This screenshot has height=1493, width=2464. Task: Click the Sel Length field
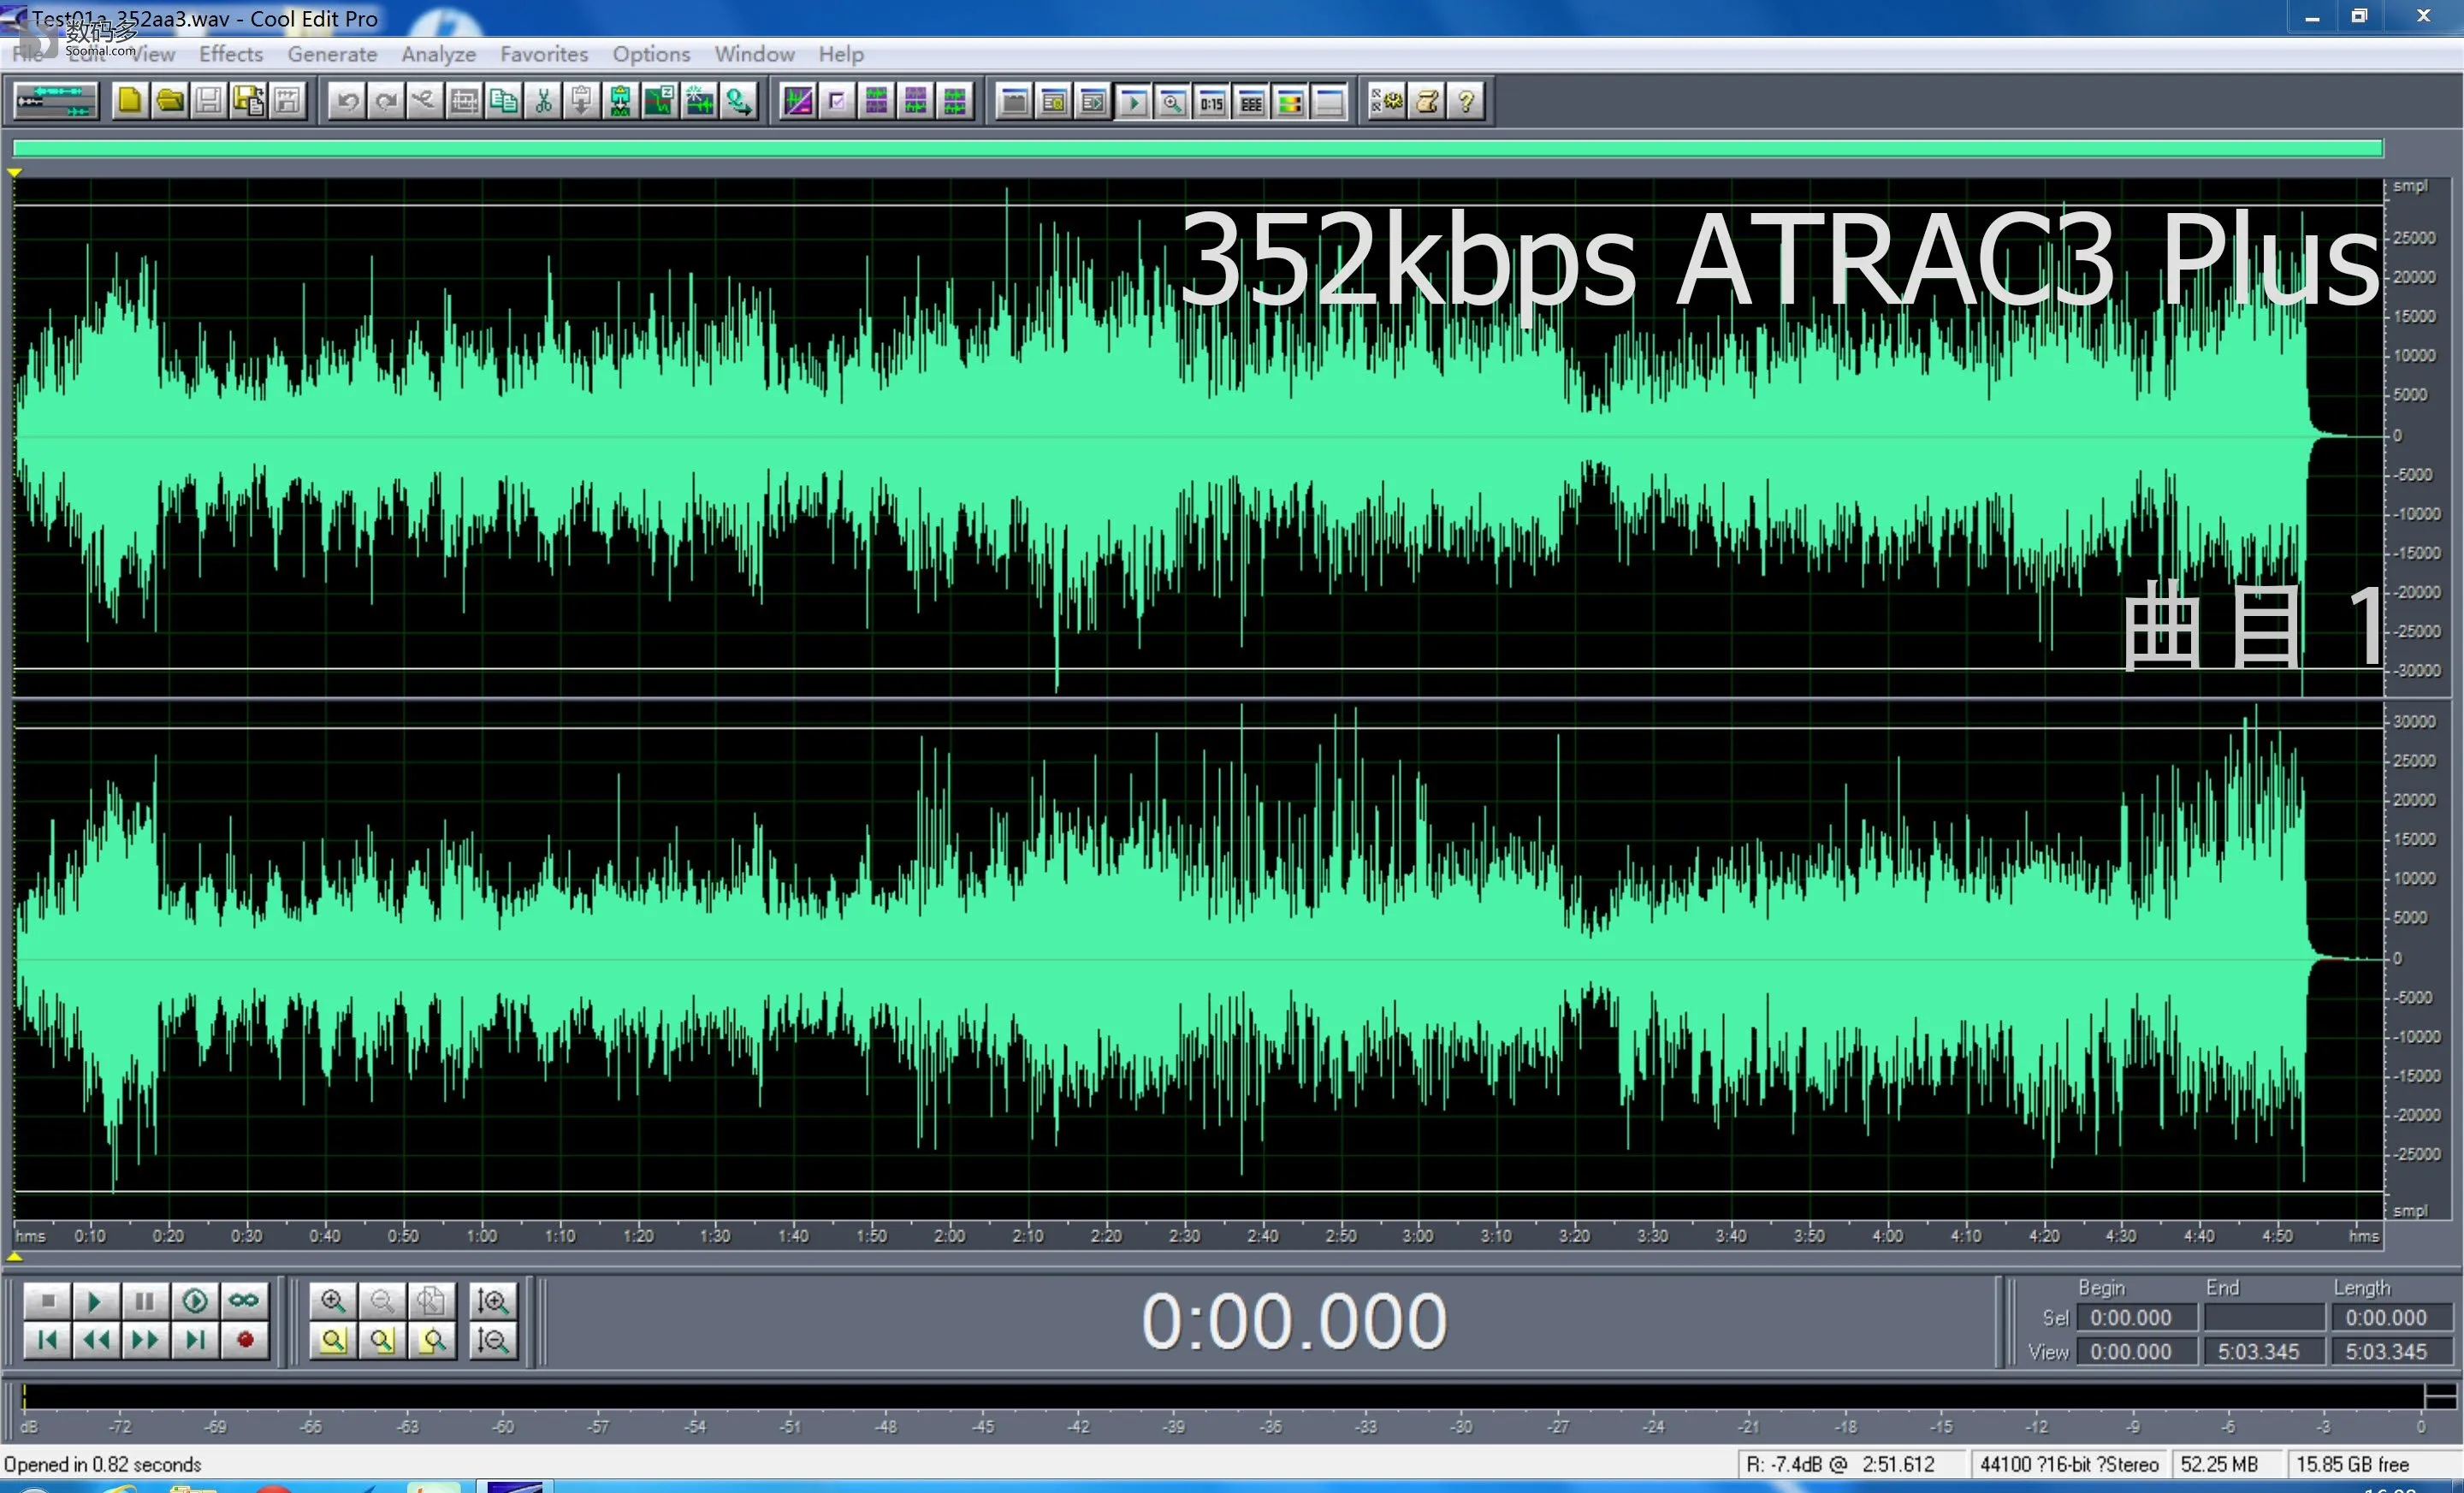[2391, 1318]
